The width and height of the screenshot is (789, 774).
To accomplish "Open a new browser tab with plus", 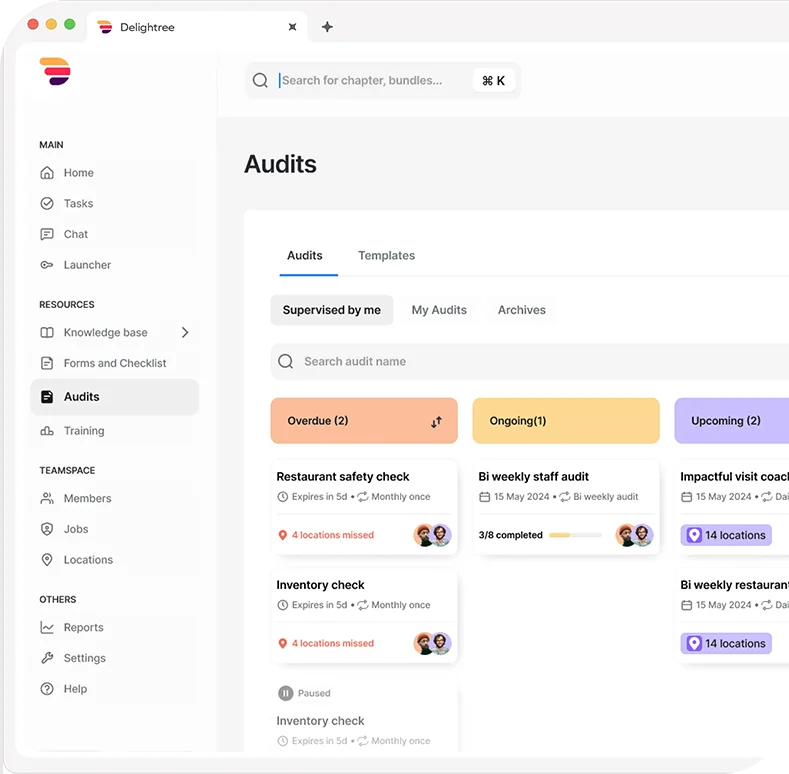I will click(327, 27).
